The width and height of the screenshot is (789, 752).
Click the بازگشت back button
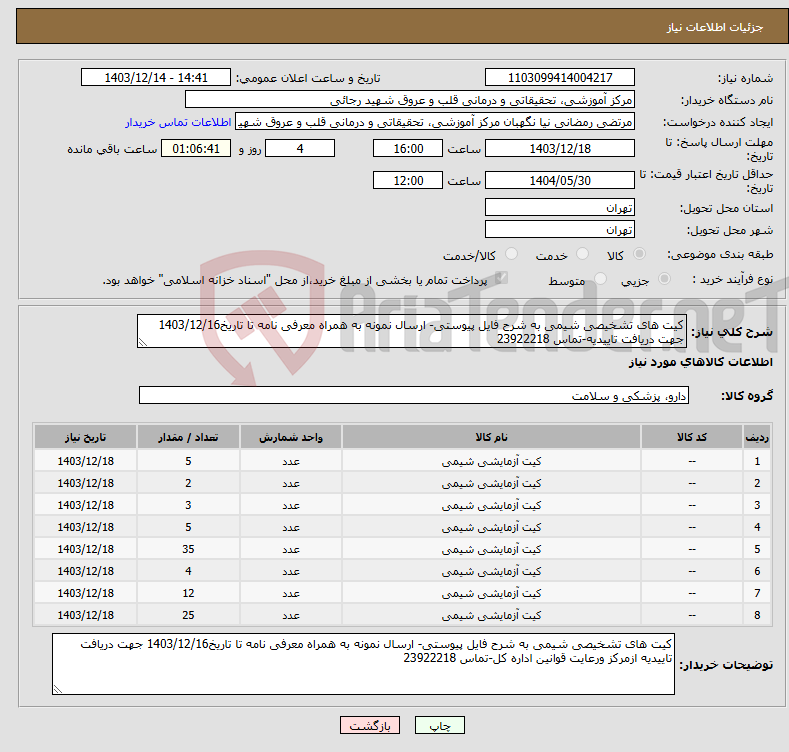[x=370, y=725]
